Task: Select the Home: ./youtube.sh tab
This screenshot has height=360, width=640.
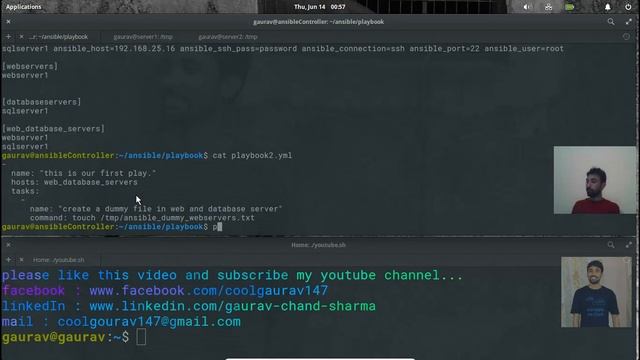Action: pos(58,260)
